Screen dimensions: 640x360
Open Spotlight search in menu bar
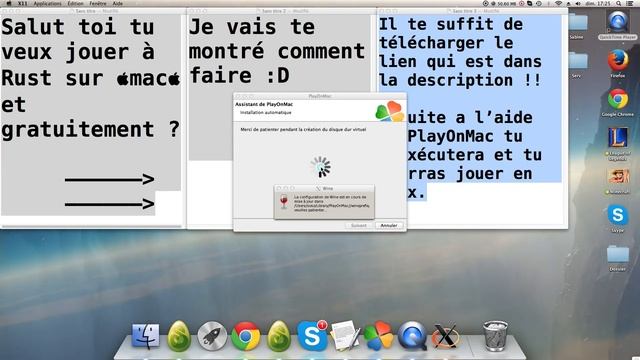coord(619,3)
